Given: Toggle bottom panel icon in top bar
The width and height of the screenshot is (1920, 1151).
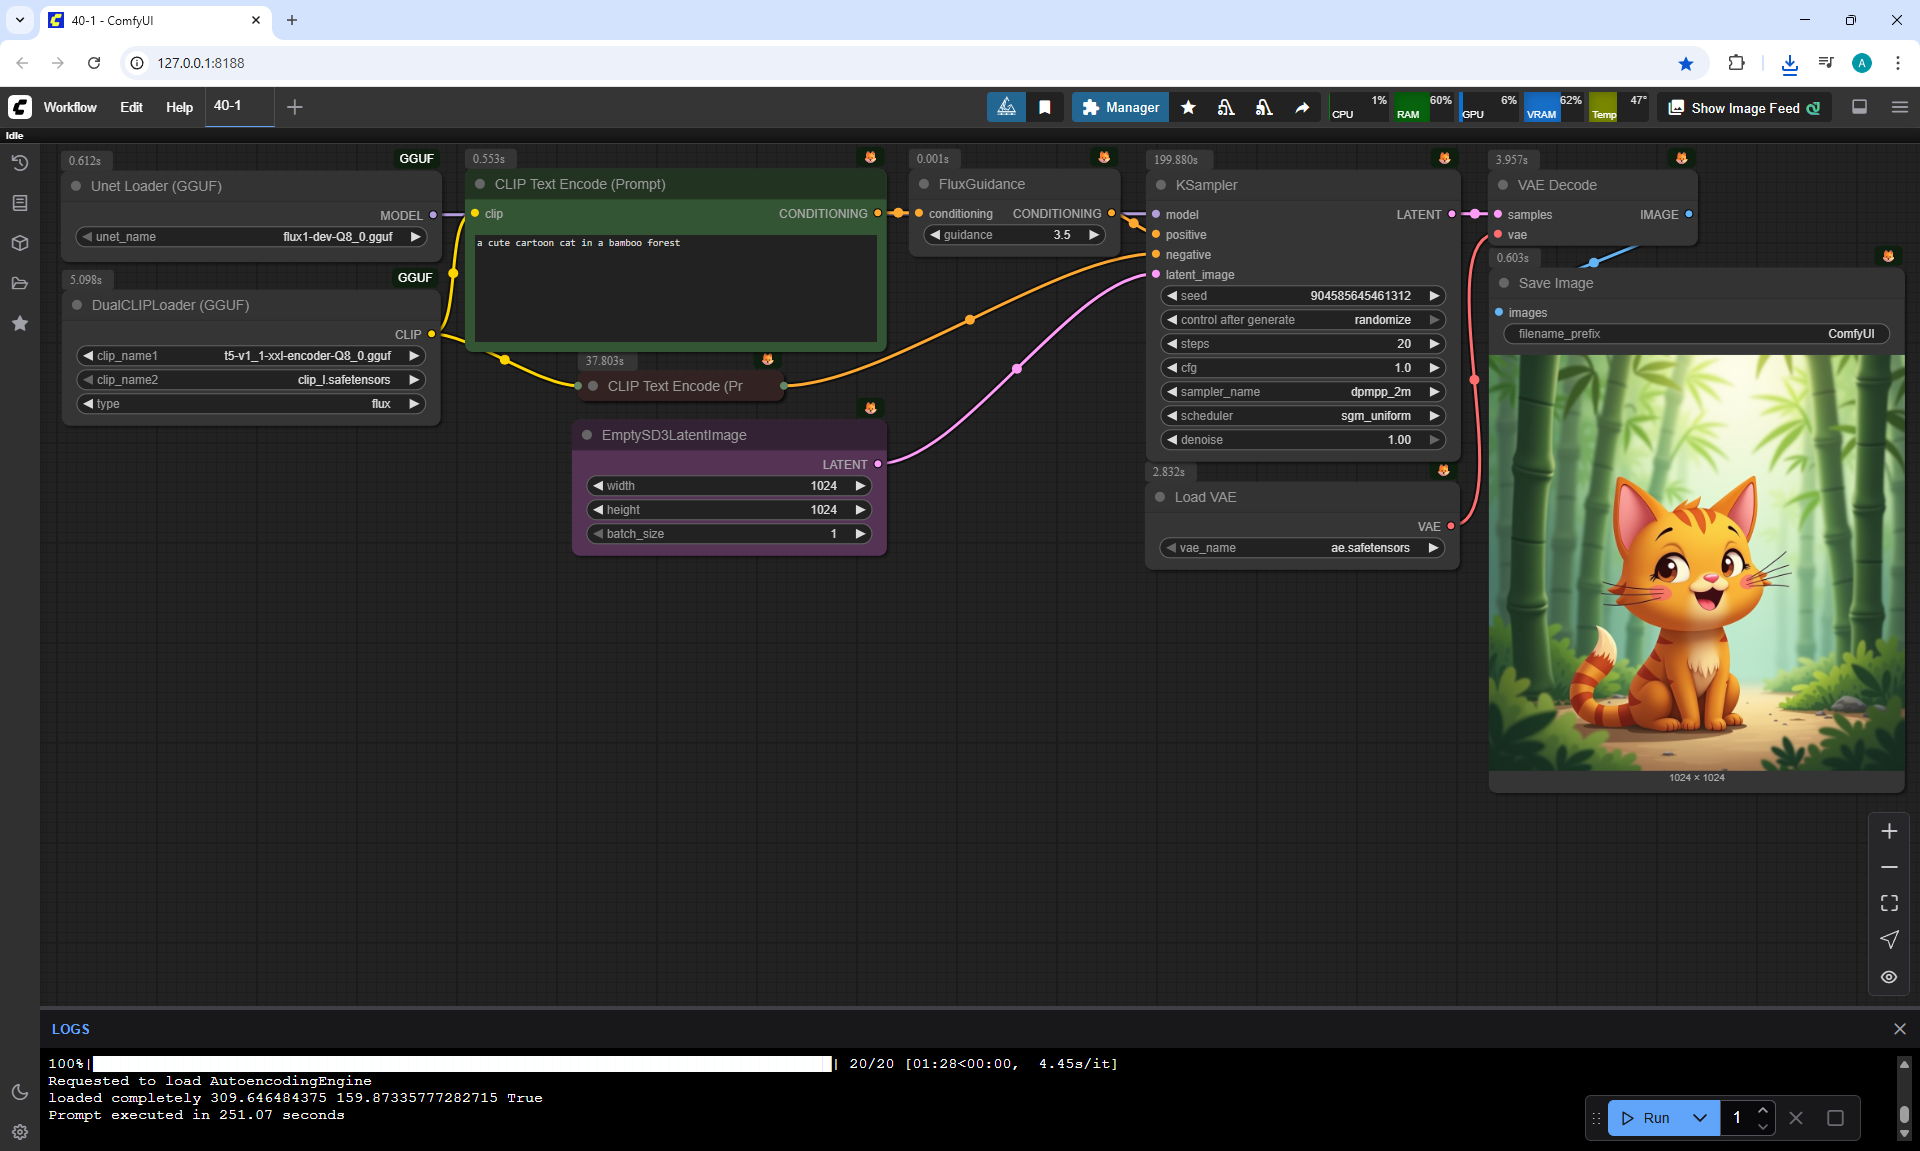Looking at the screenshot, I should click(1860, 107).
